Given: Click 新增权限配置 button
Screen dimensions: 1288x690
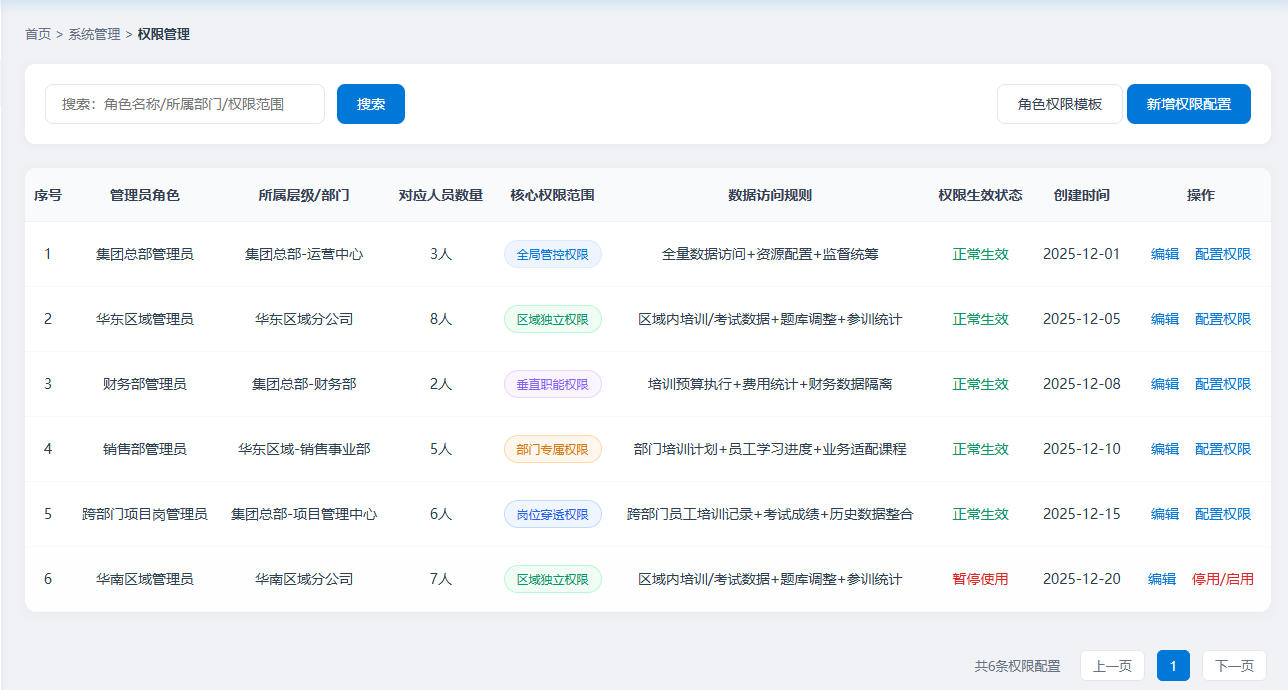Looking at the screenshot, I should tap(1188, 104).
